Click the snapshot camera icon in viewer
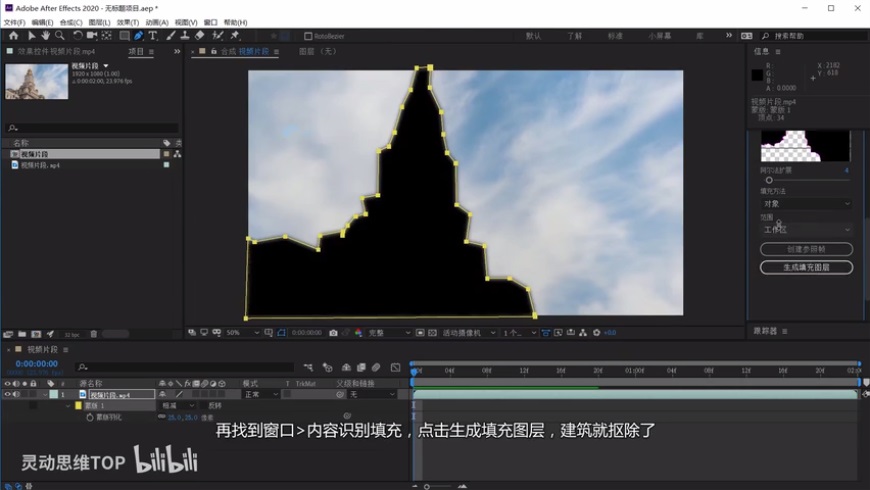870x490 pixels. click(333, 333)
